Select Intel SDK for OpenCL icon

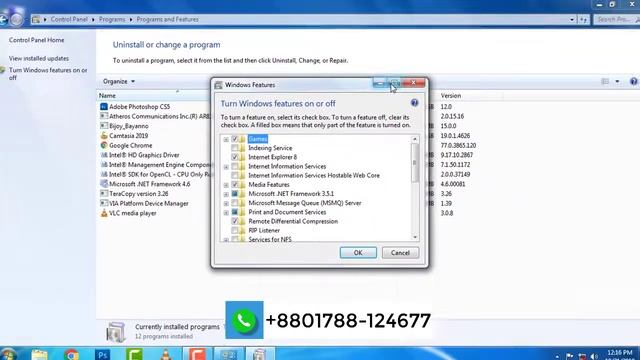pos(104,174)
